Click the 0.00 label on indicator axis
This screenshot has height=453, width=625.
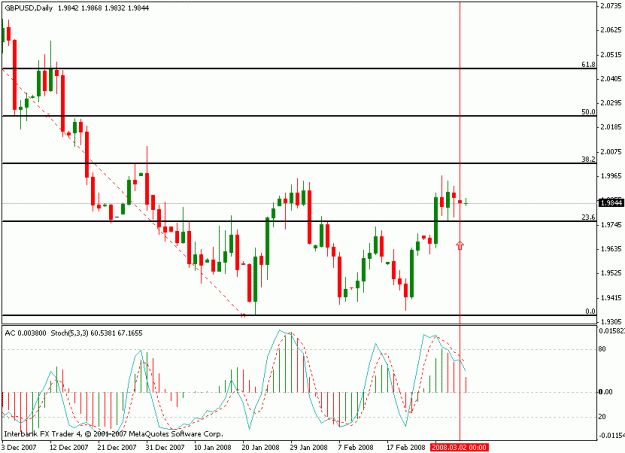[605, 392]
